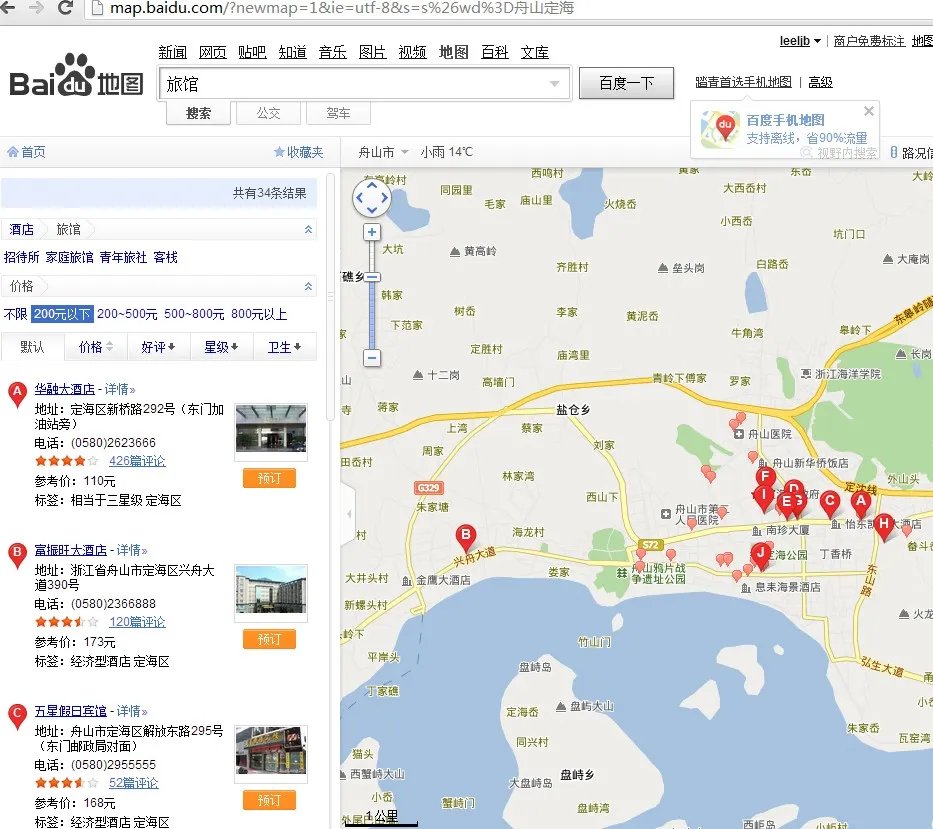
Task: Select the 200~500元 price filter
Action: coord(127,314)
